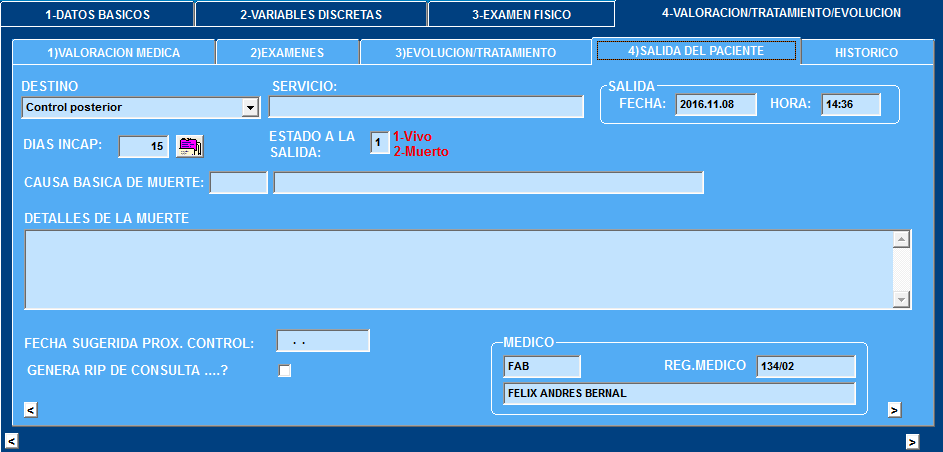943x452 pixels.
Task: Open the 2-VARIABLES DISCRETAS tab
Action: (311, 14)
